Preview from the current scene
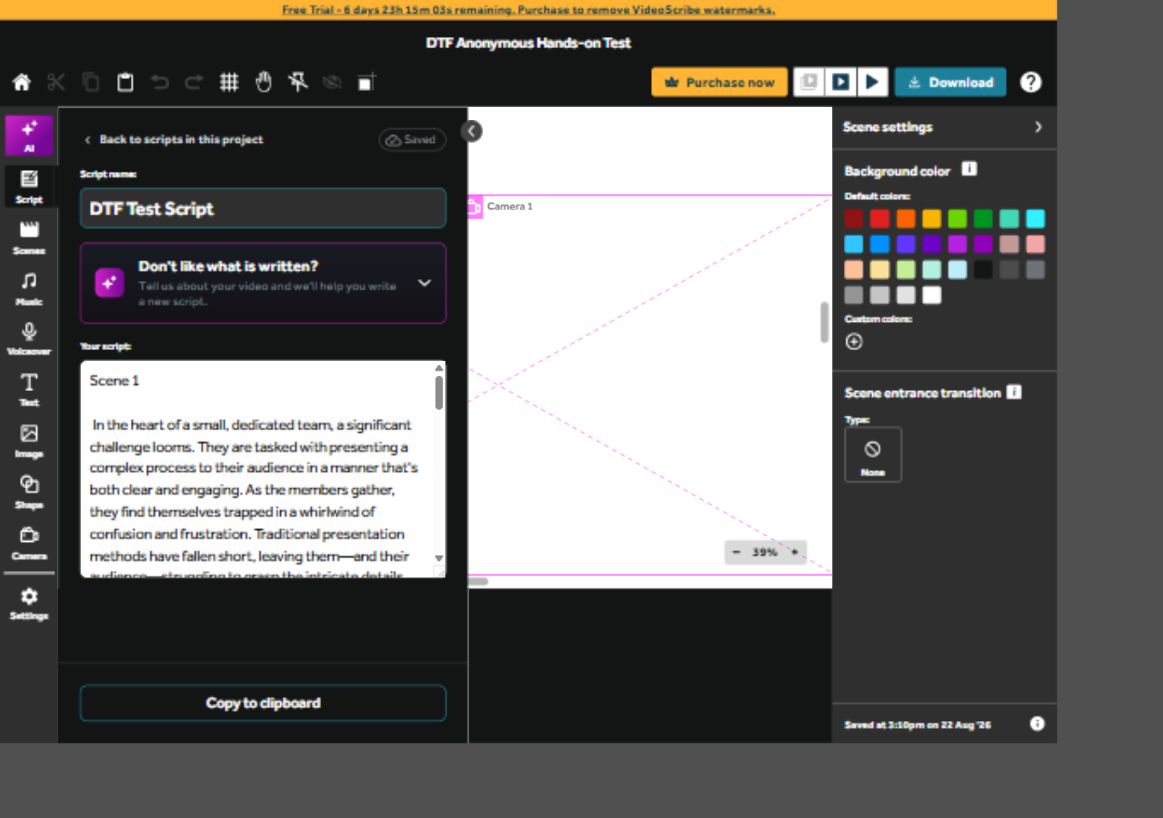This screenshot has height=818, width=1163. pos(840,82)
